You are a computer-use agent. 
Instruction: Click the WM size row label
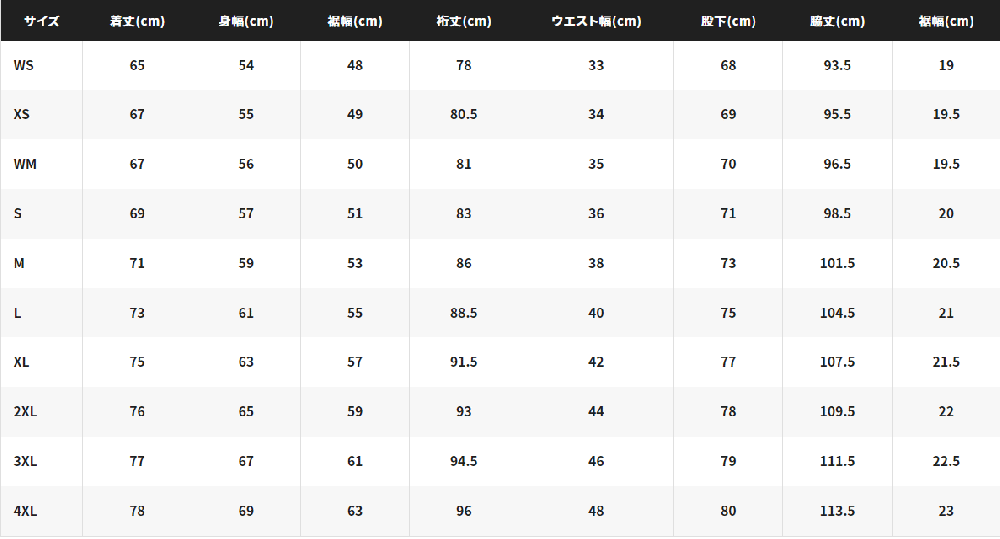pyautogui.click(x=25, y=164)
